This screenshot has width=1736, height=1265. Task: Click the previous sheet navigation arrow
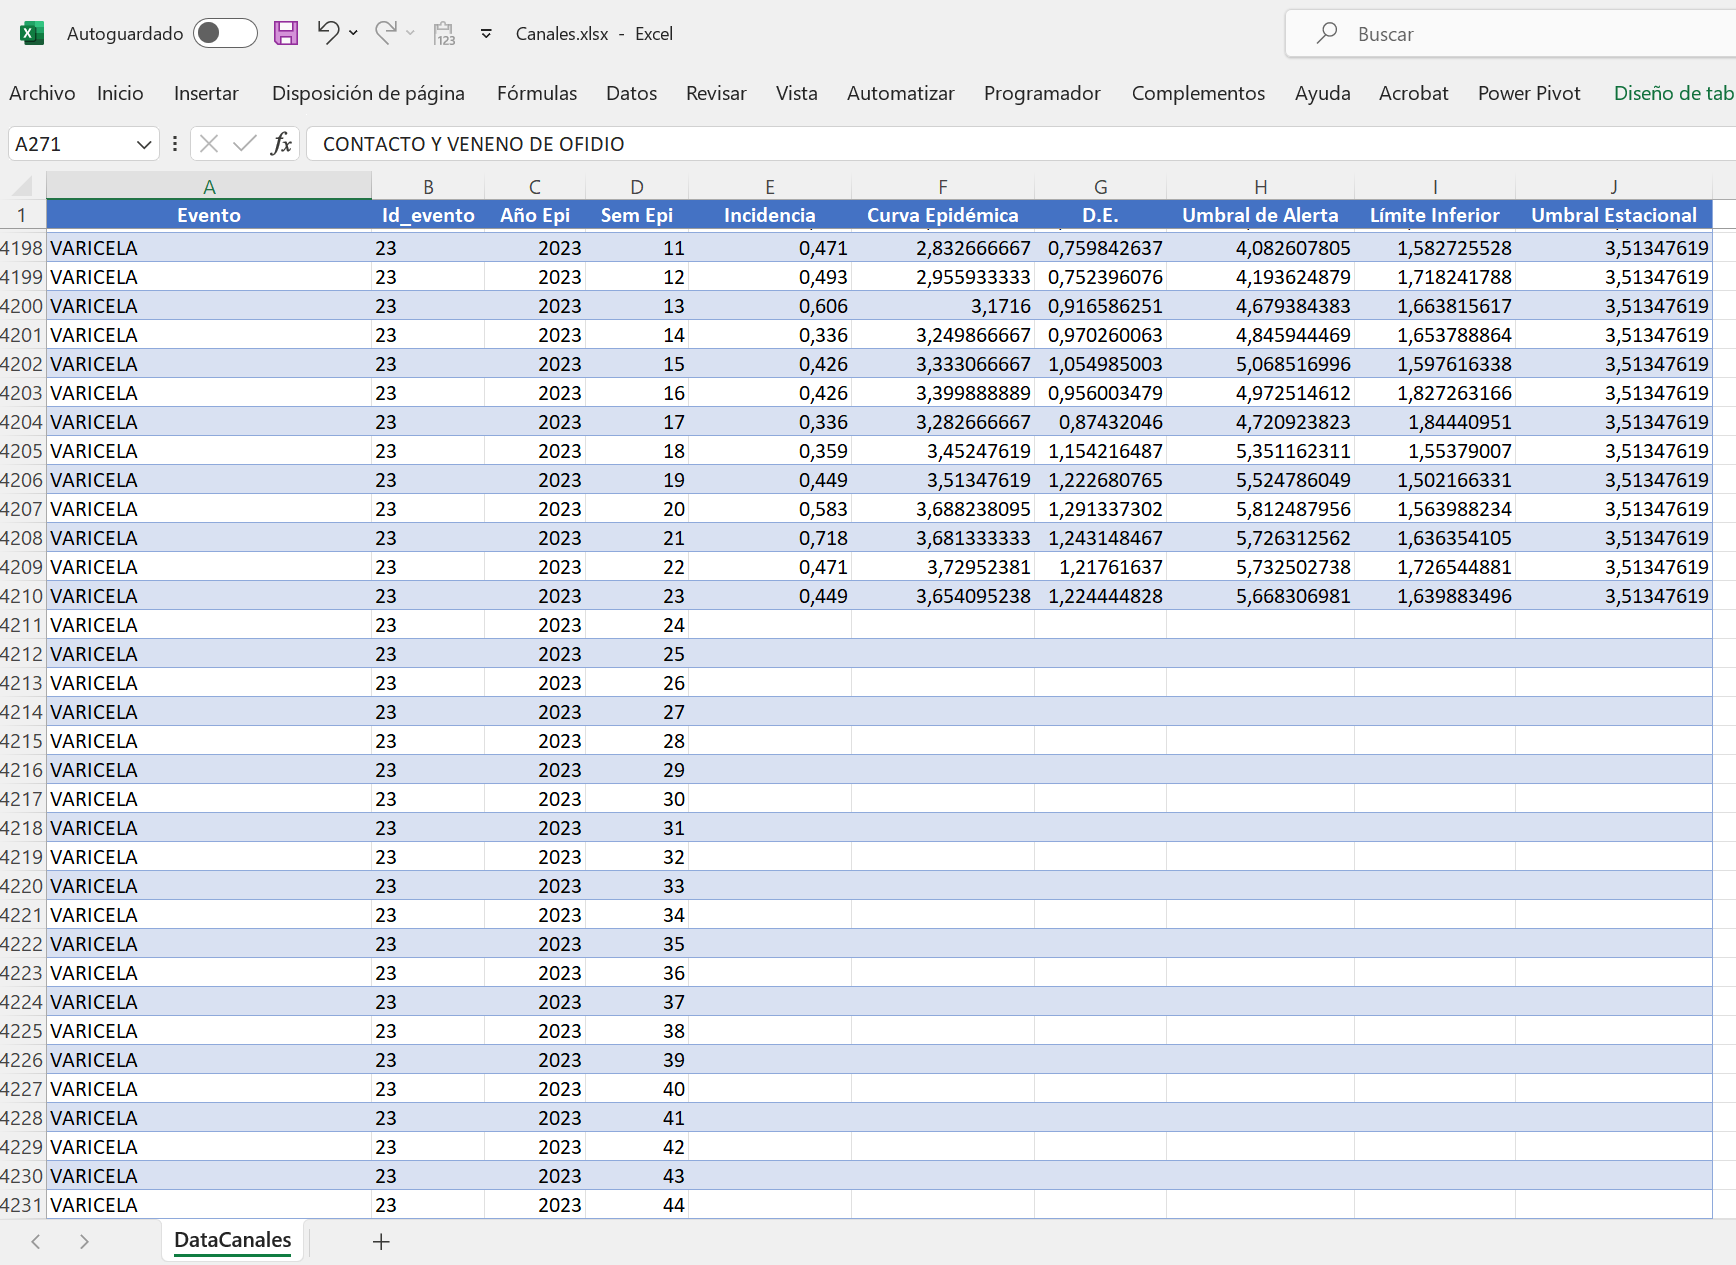coord(36,1241)
